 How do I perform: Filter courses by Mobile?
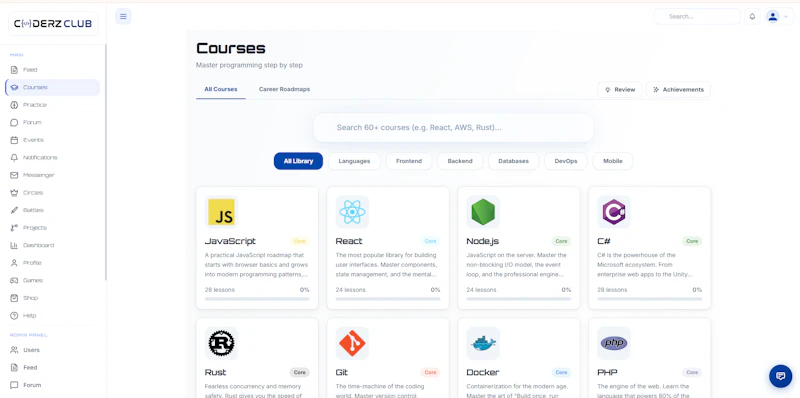tap(613, 161)
